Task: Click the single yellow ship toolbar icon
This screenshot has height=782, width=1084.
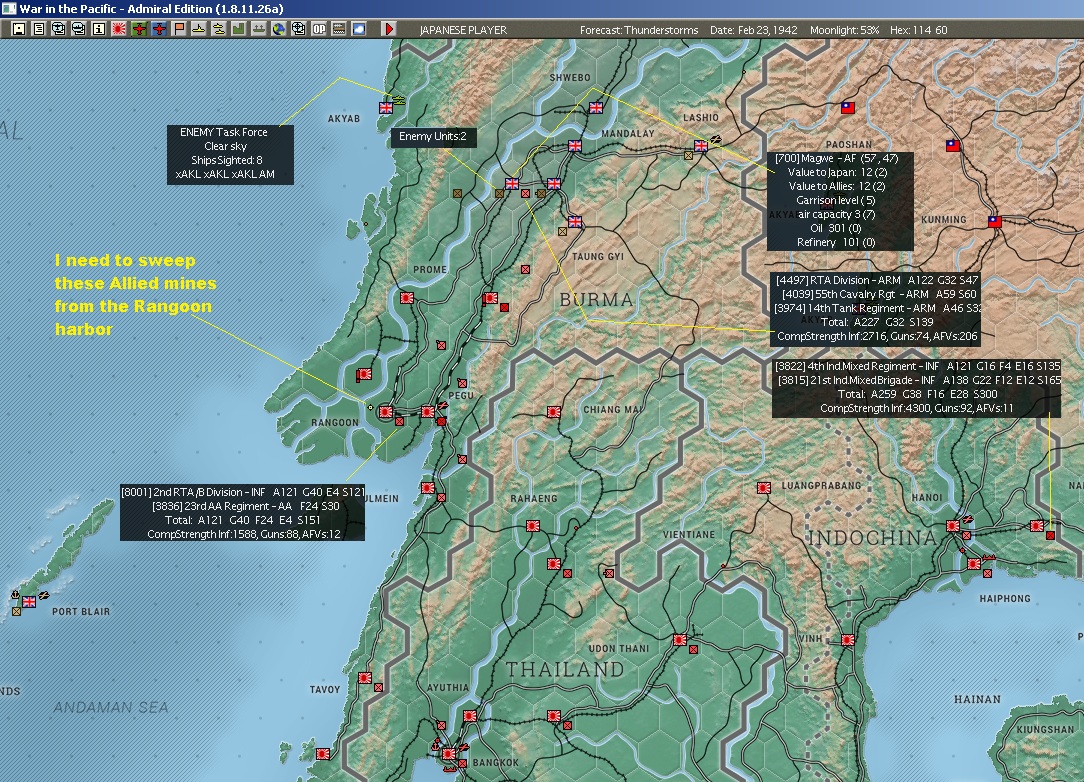Action: (199, 29)
